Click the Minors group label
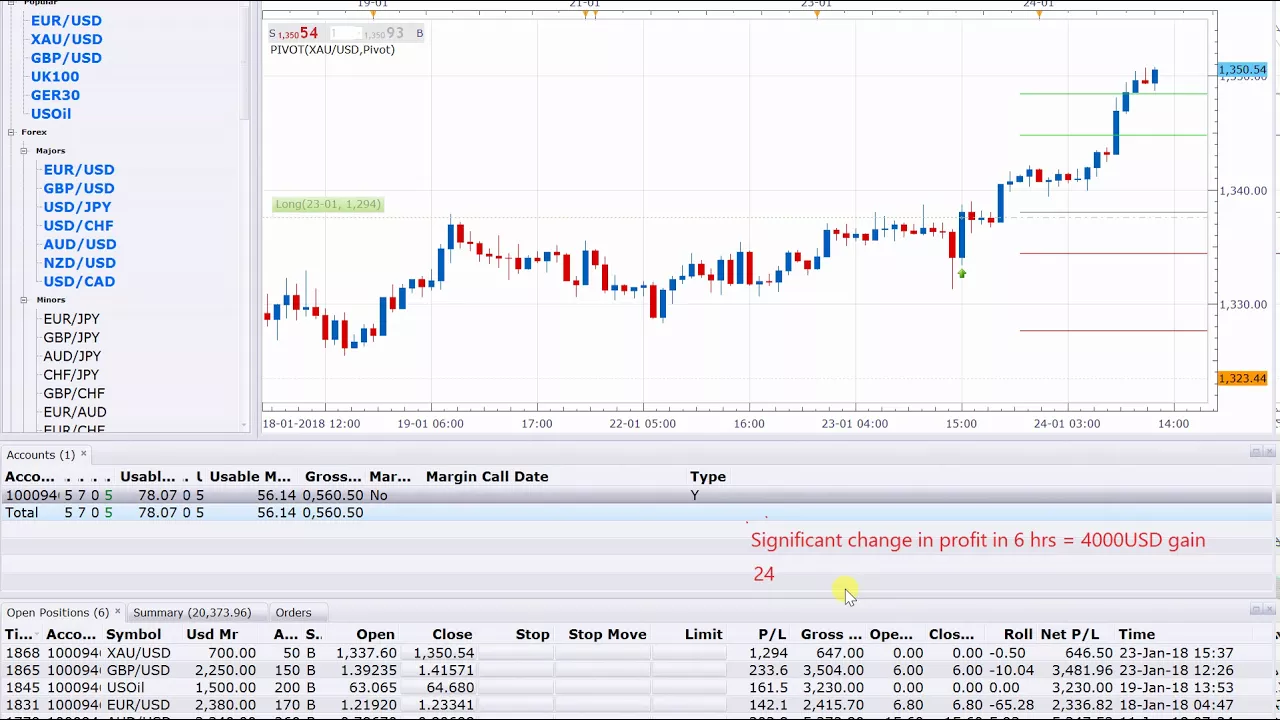This screenshot has width=1280, height=720. [x=50, y=300]
